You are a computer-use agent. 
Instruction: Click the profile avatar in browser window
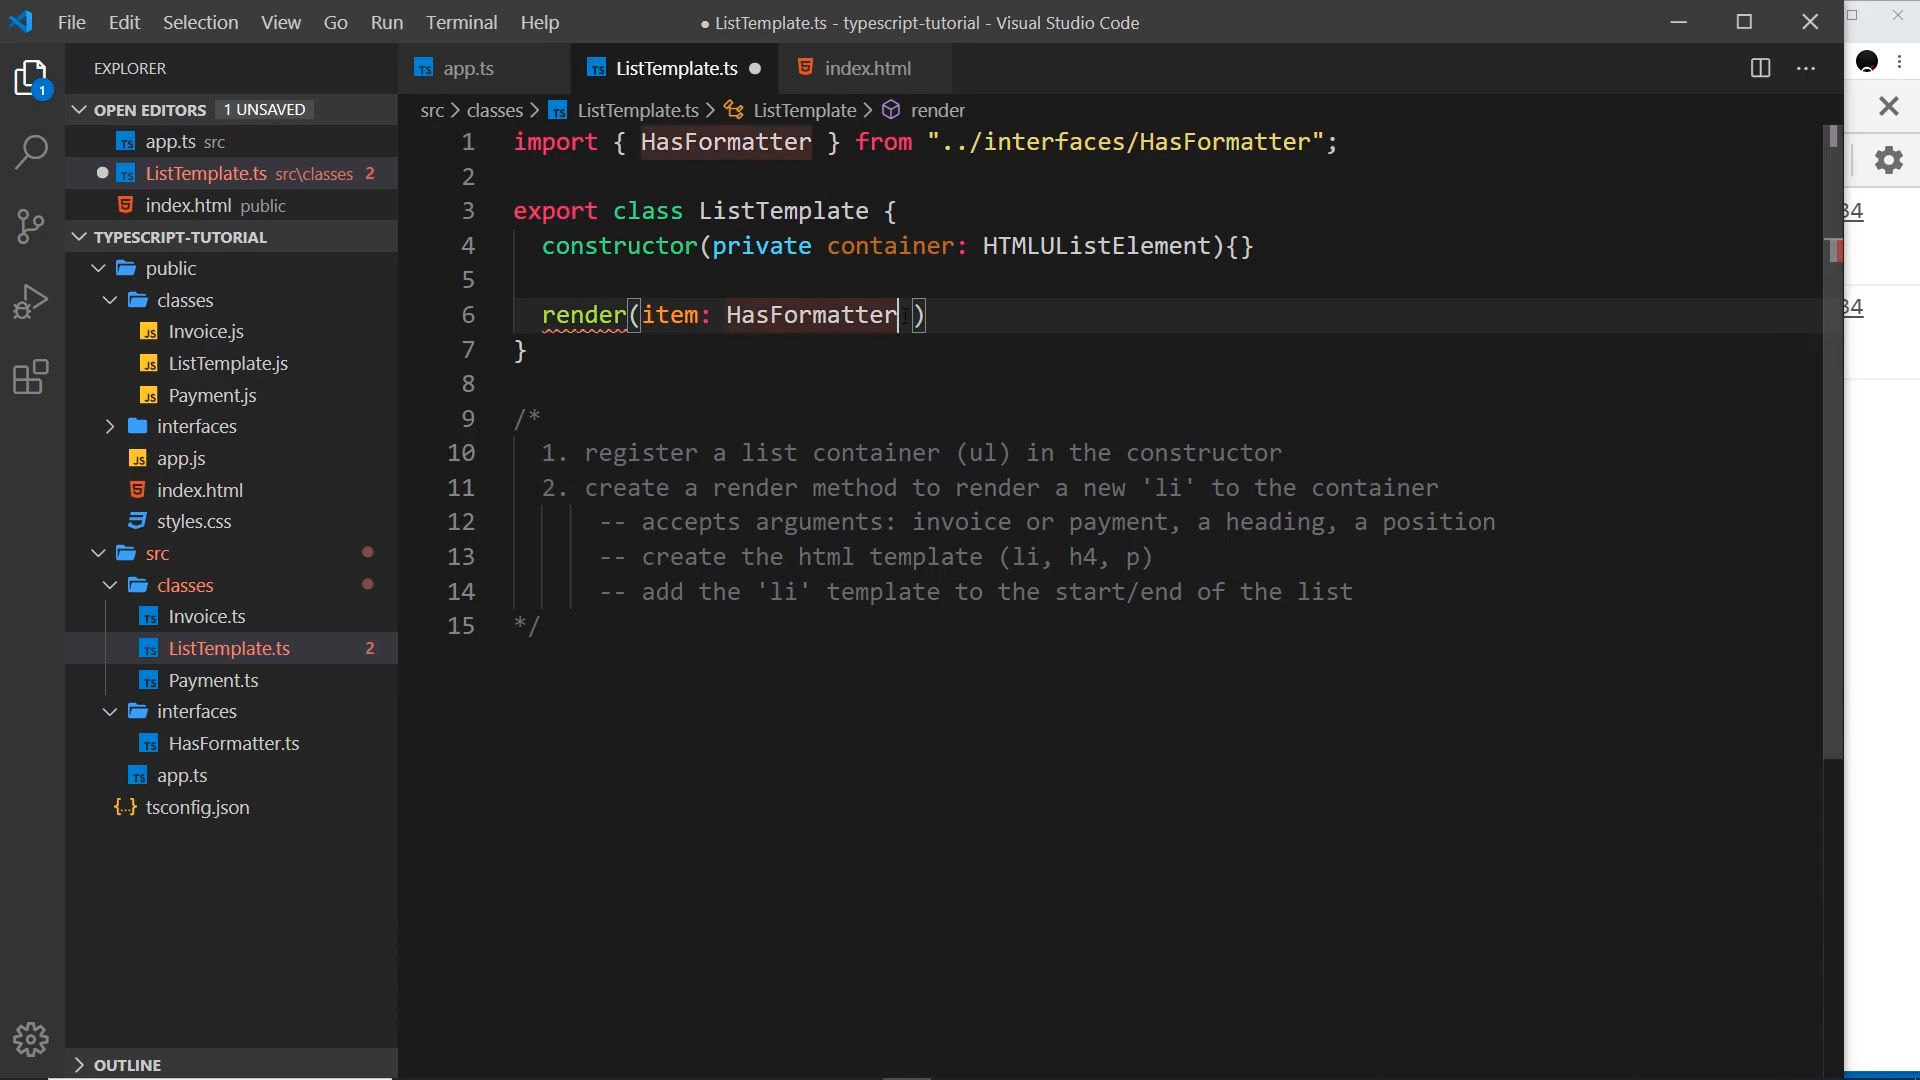[x=1867, y=62]
